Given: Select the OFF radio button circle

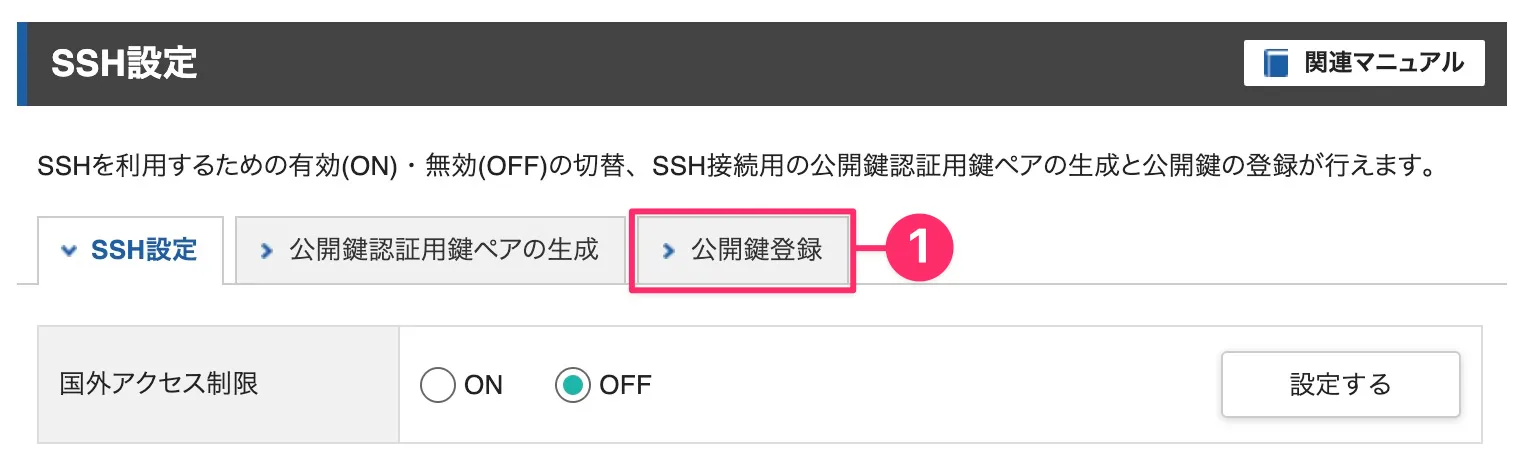Looking at the screenshot, I should (x=573, y=385).
